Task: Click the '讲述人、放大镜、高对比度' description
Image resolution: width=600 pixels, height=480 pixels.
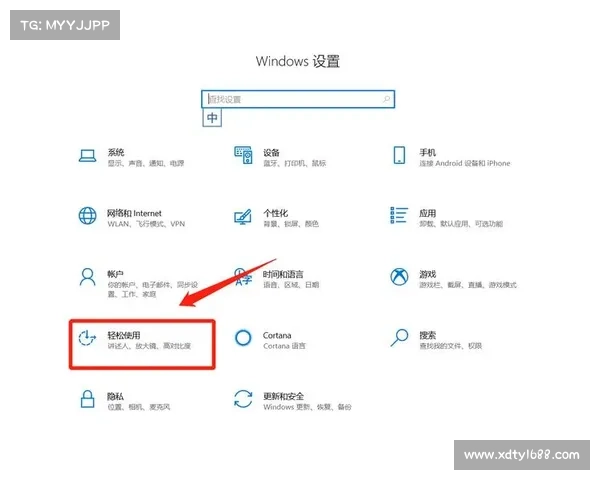Action: (149, 346)
